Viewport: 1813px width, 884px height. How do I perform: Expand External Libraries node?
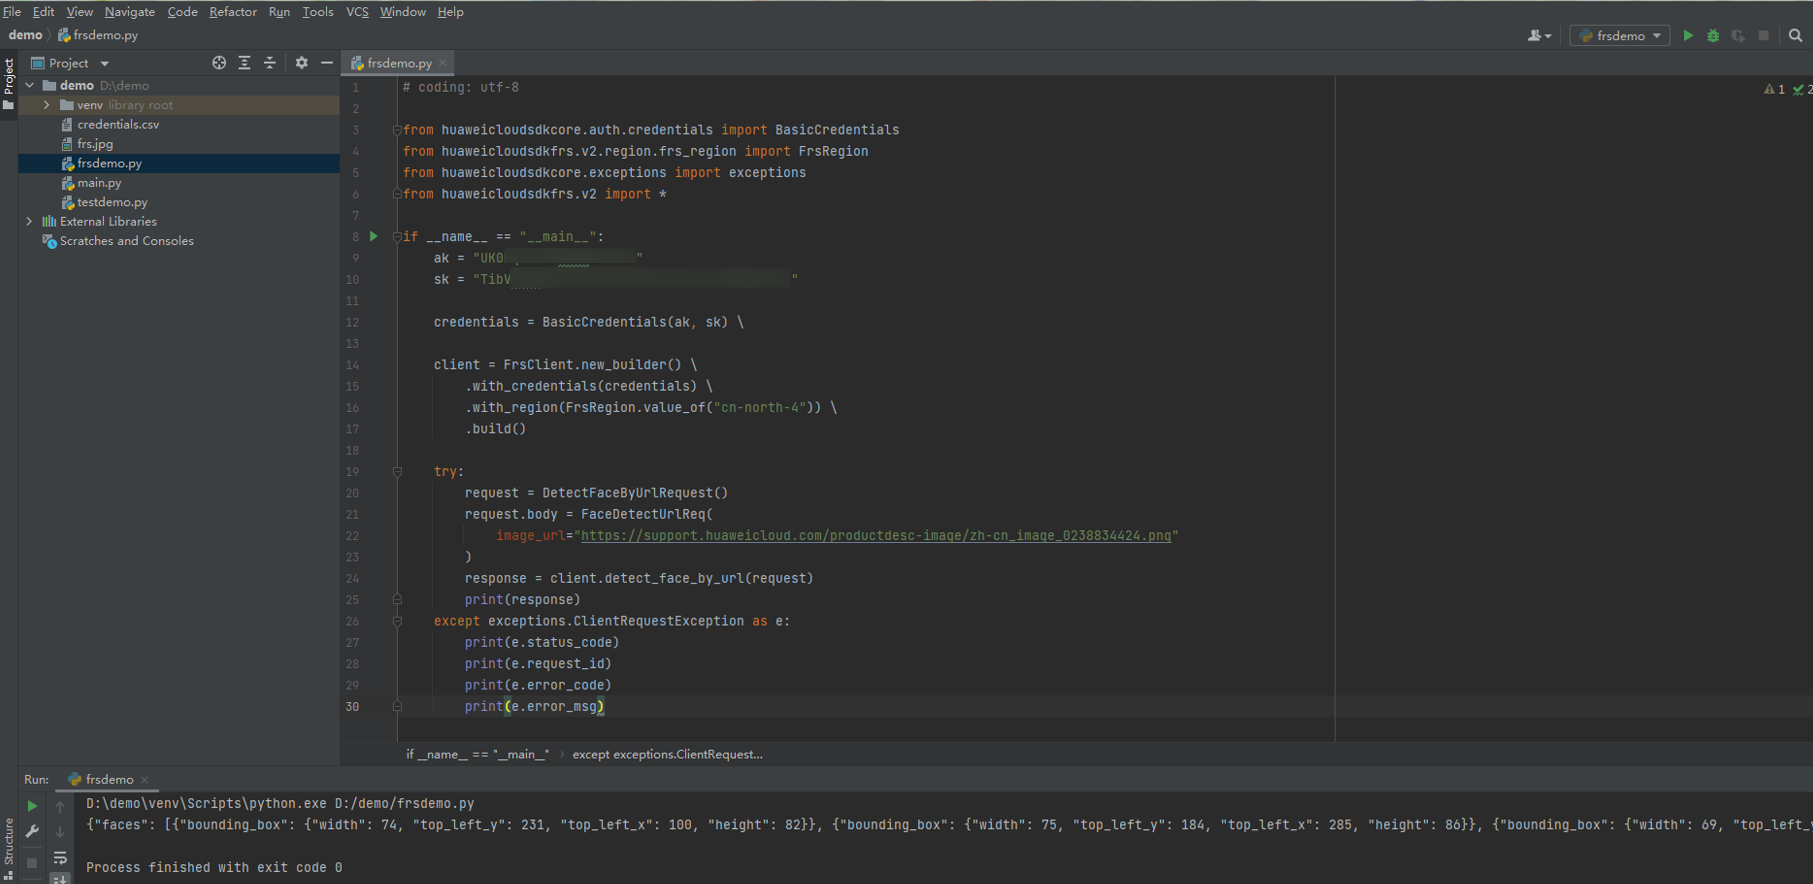[29, 222]
